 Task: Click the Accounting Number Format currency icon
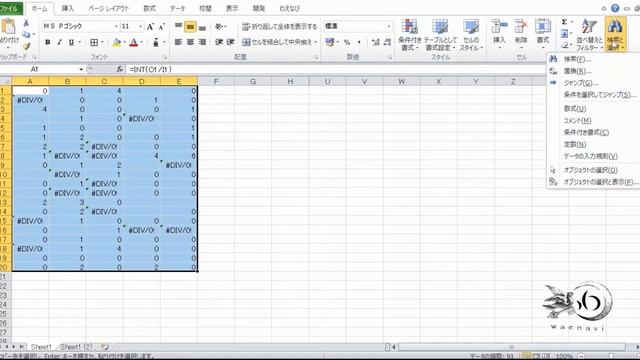pyautogui.click(x=330, y=42)
